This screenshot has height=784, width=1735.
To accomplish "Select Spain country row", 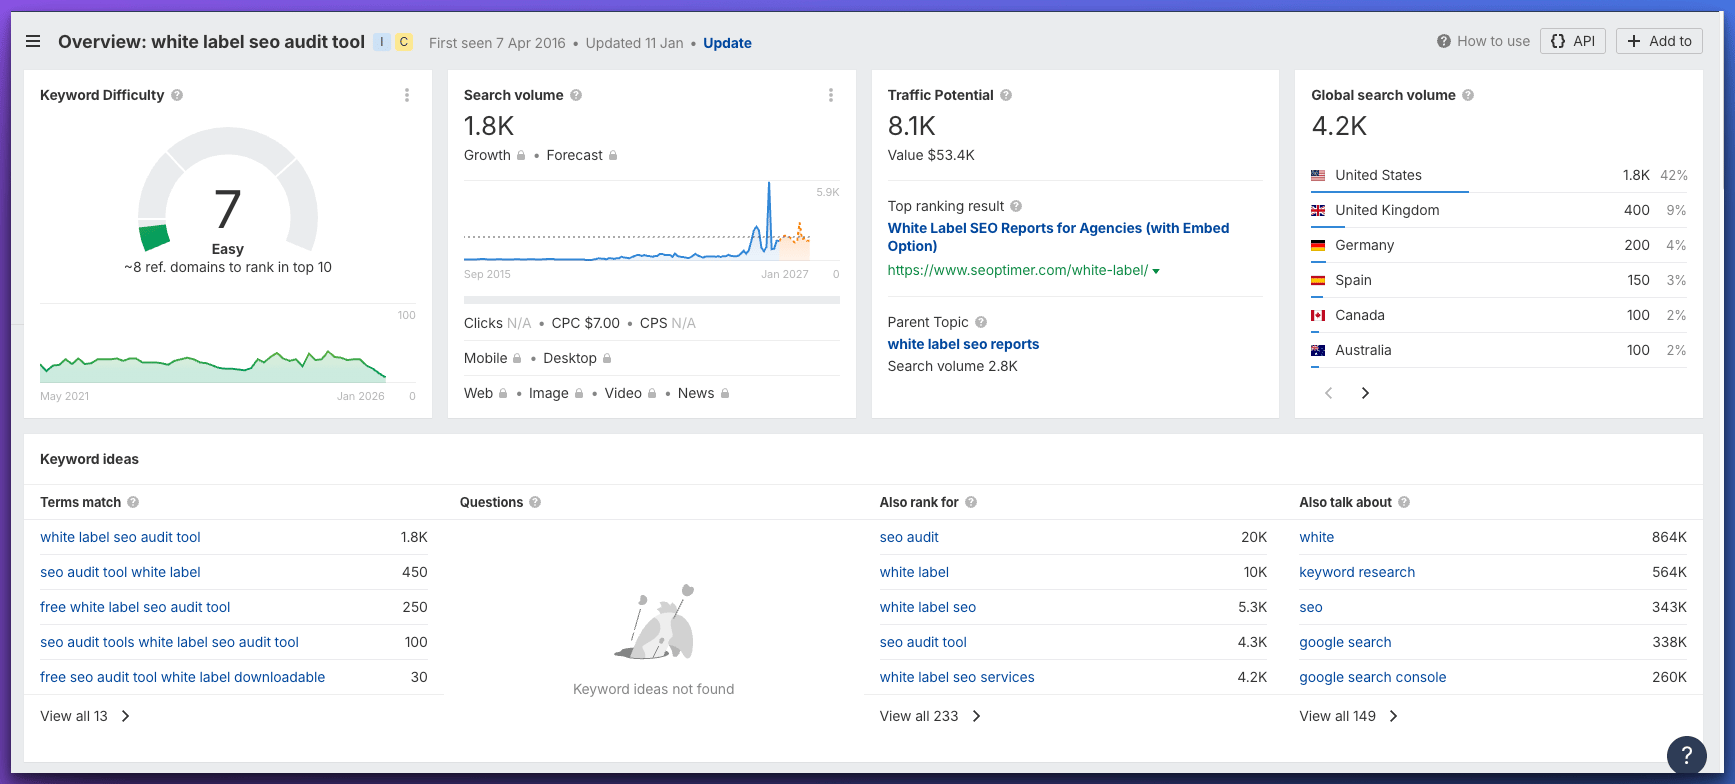I will pos(1499,280).
